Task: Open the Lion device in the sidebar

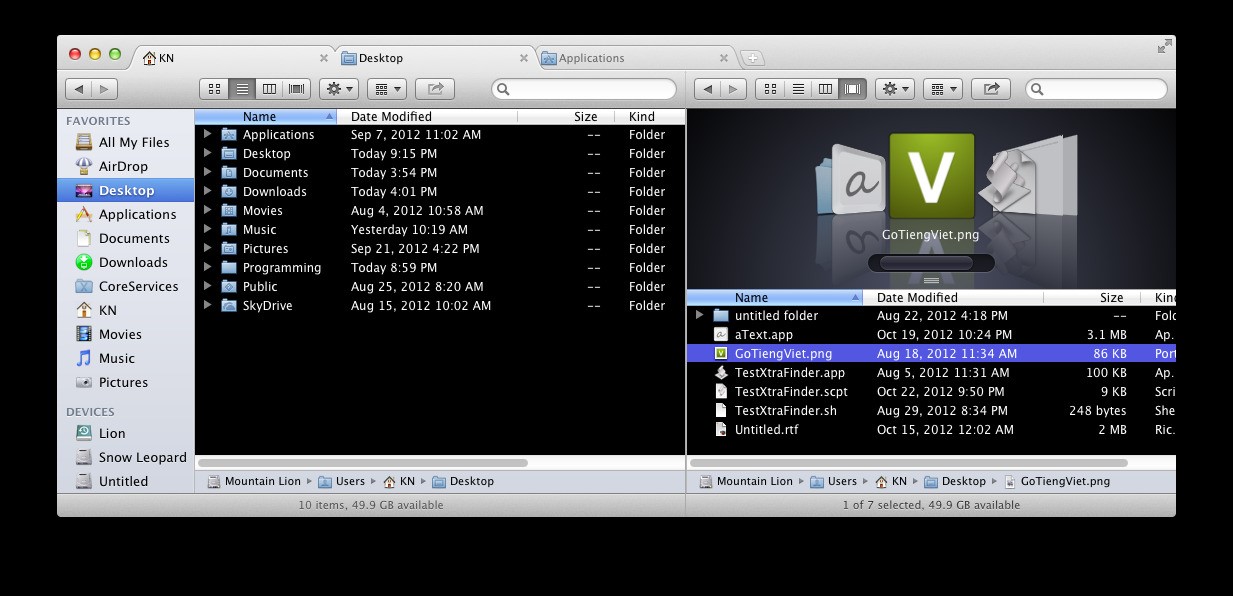Action: pyautogui.click(x=114, y=433)
